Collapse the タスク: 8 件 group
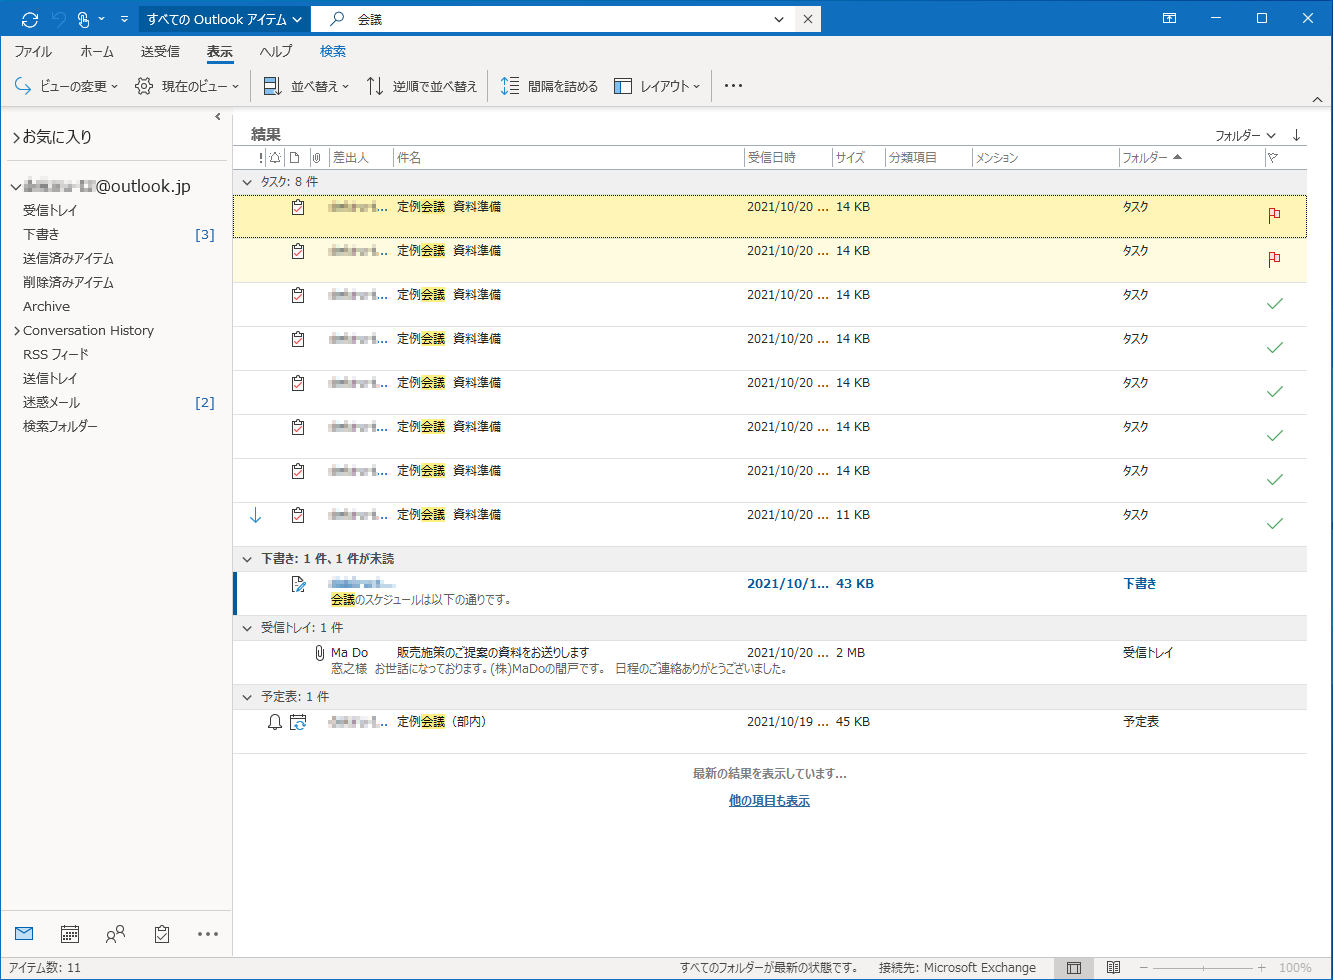 click(x=248, y=182)
